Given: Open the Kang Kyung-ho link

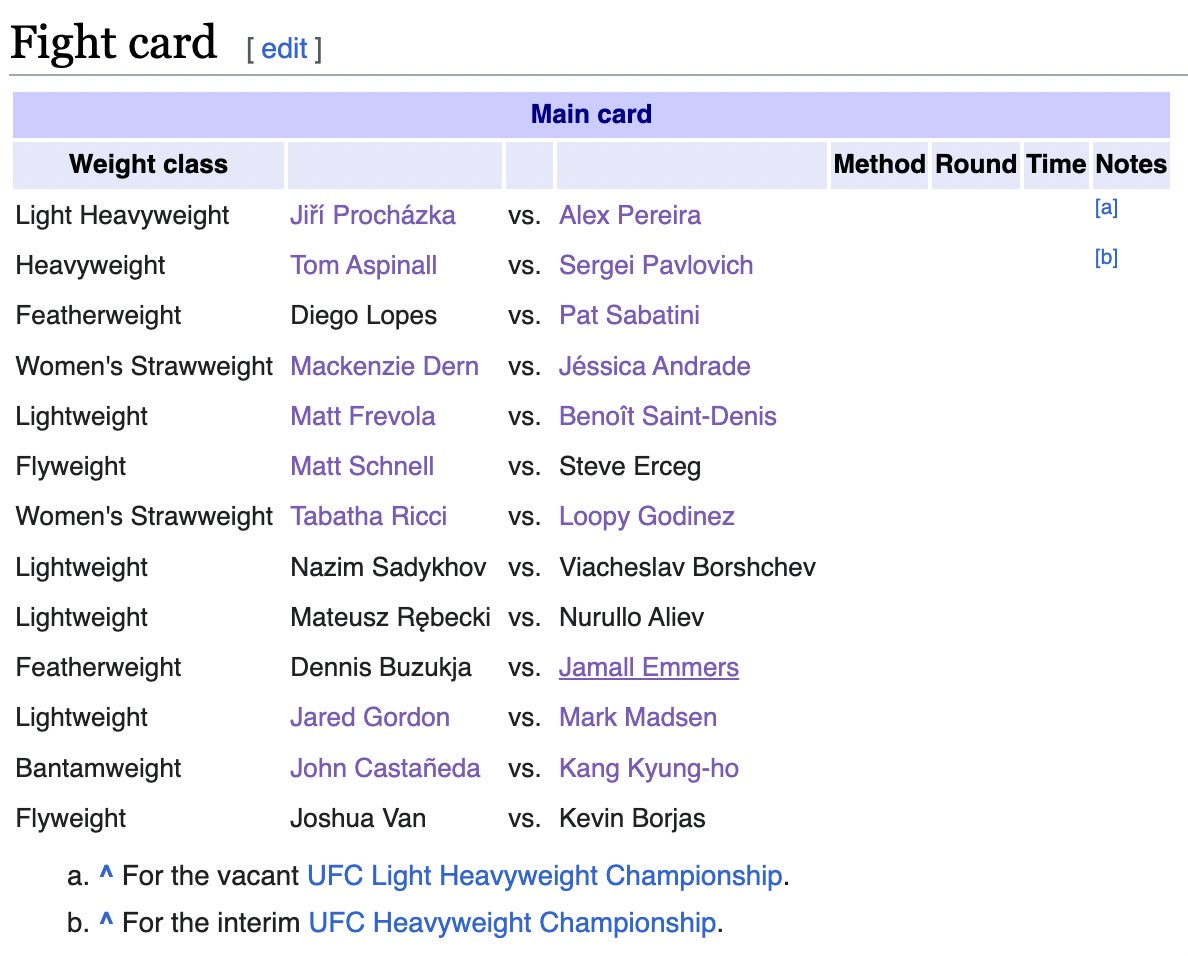Looking at the screenshot, I should click(x=648, y=768).
